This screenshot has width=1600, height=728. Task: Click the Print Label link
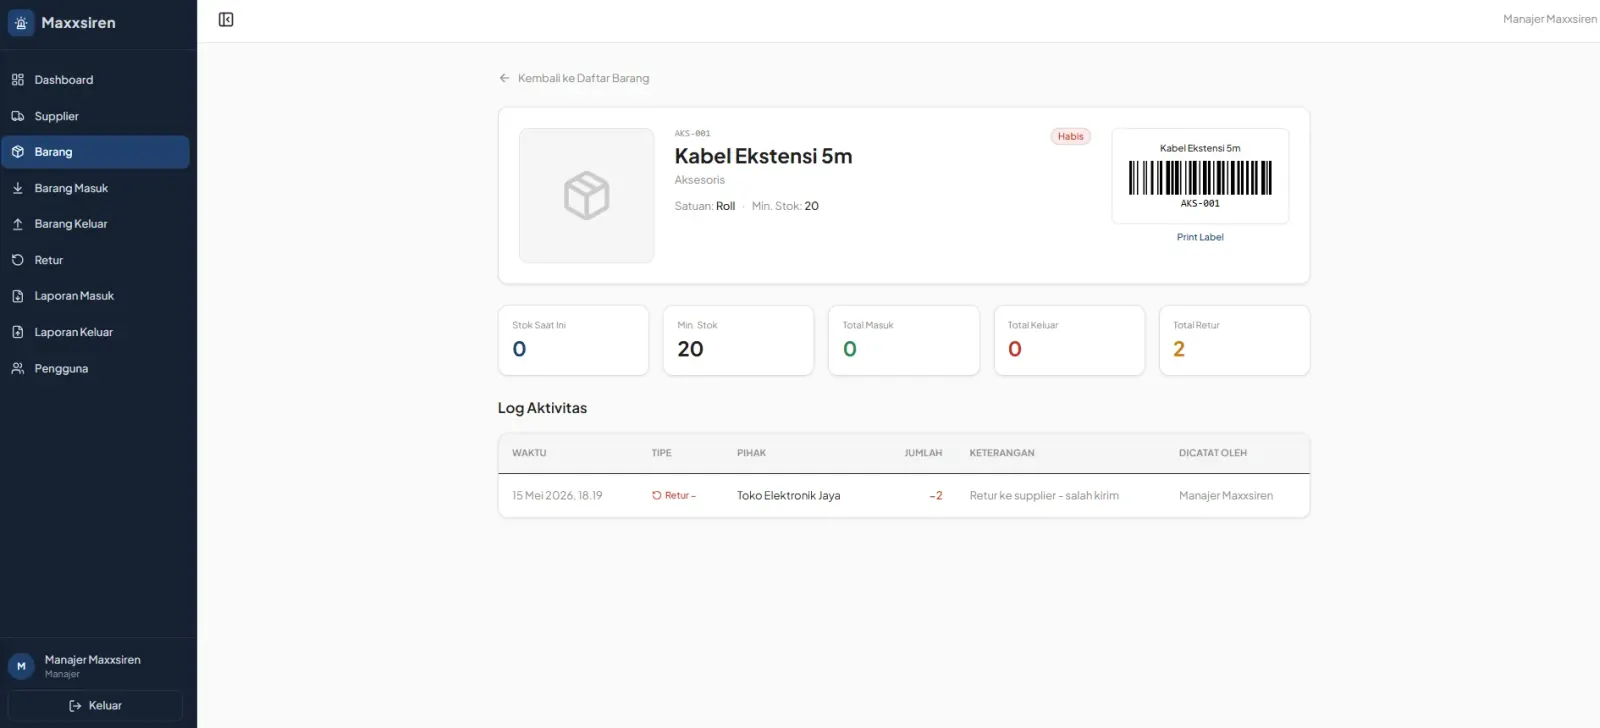click(1200, 237)
